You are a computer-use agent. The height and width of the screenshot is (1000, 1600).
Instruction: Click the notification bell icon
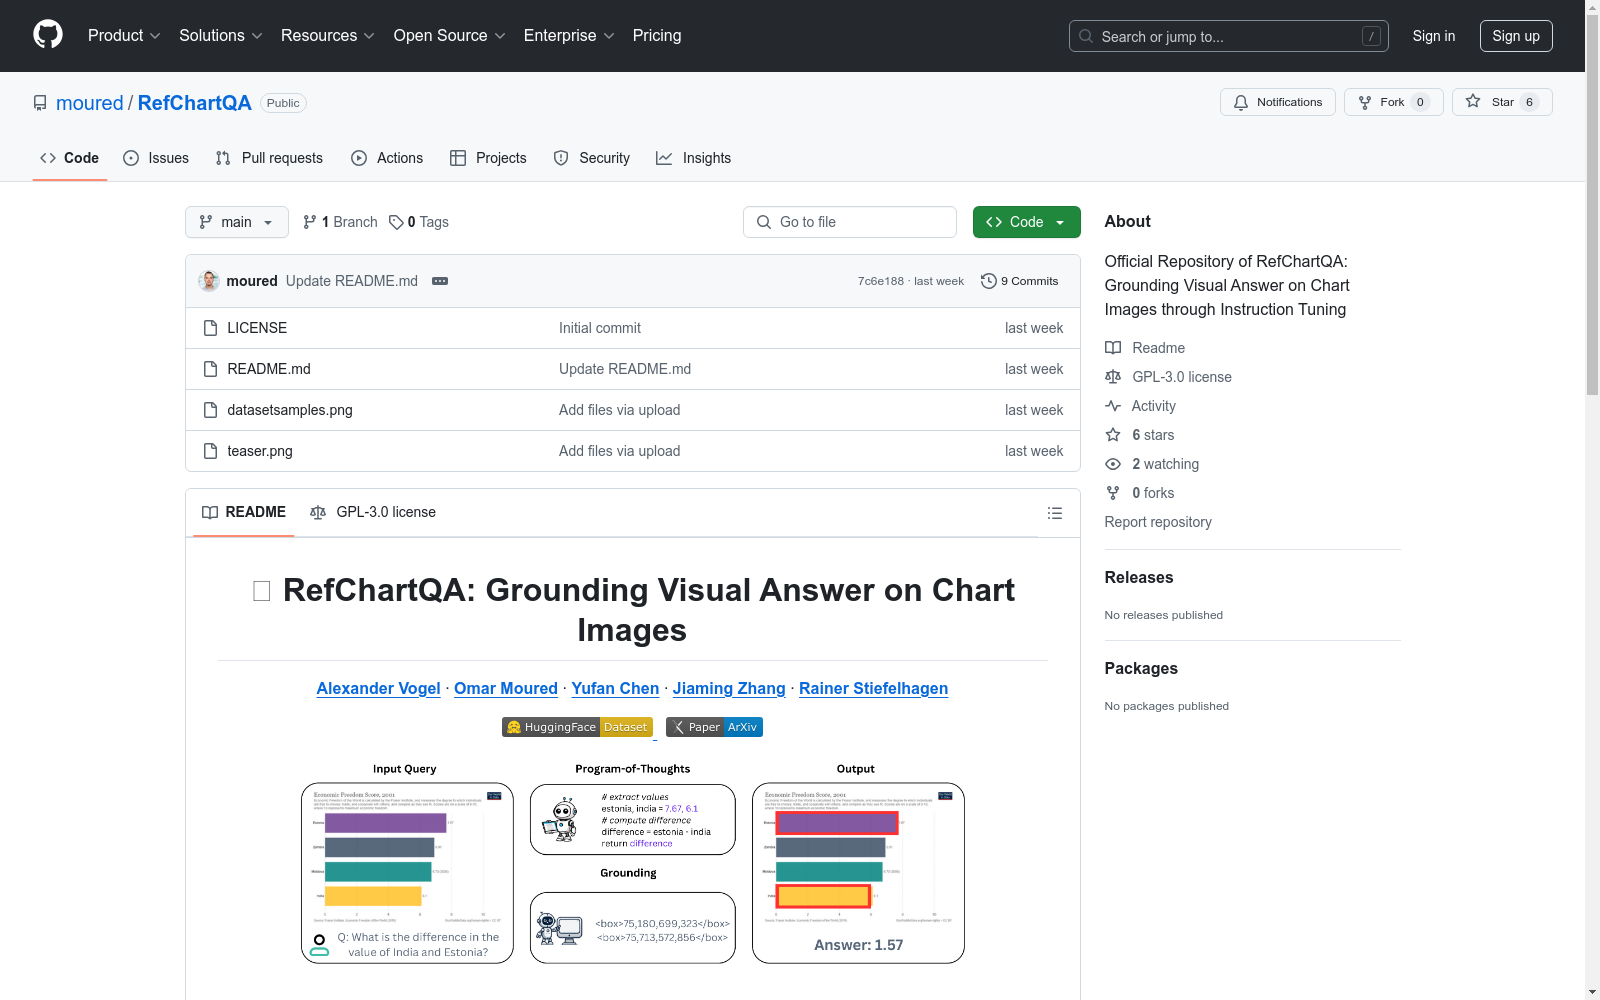click(1241, 102)
